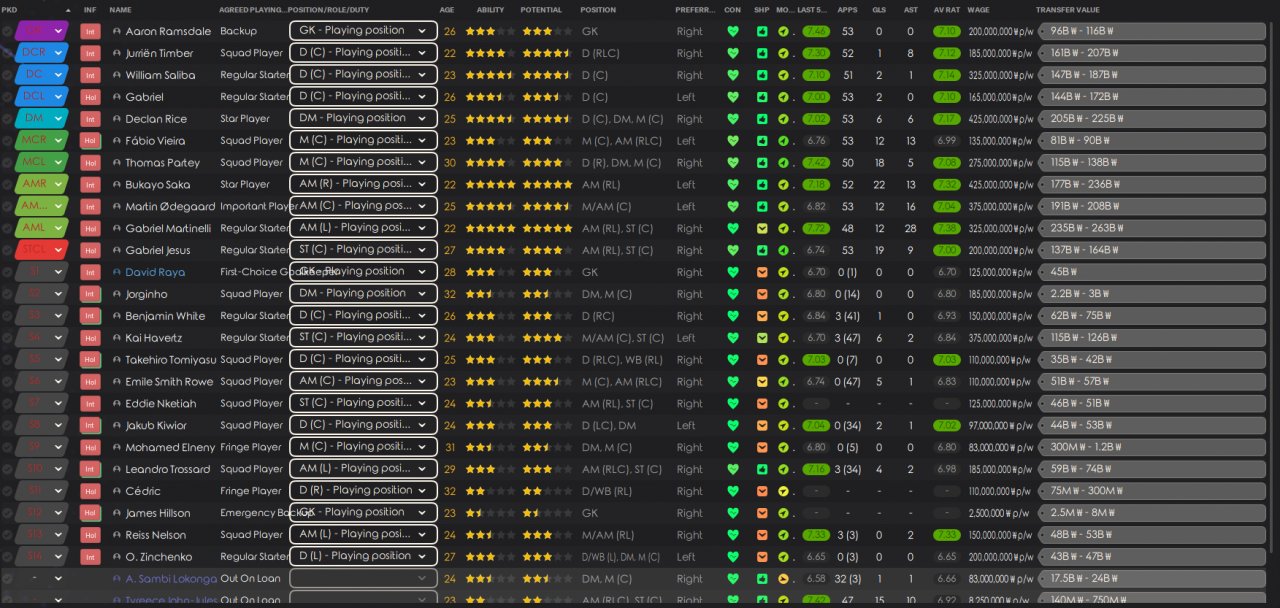Open Gabriel Martinelli's player profile
1280x608 pixels.
click(x=168, y=228)
